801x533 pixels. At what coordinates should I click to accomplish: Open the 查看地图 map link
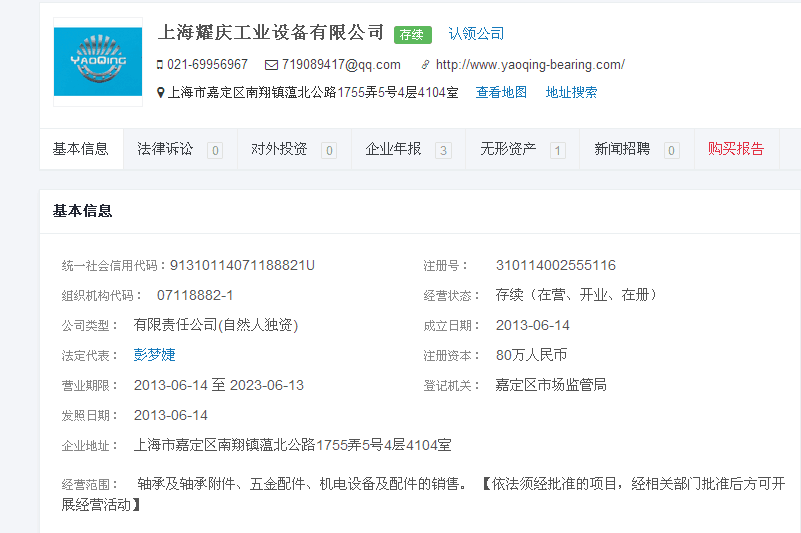click(501, 93)
